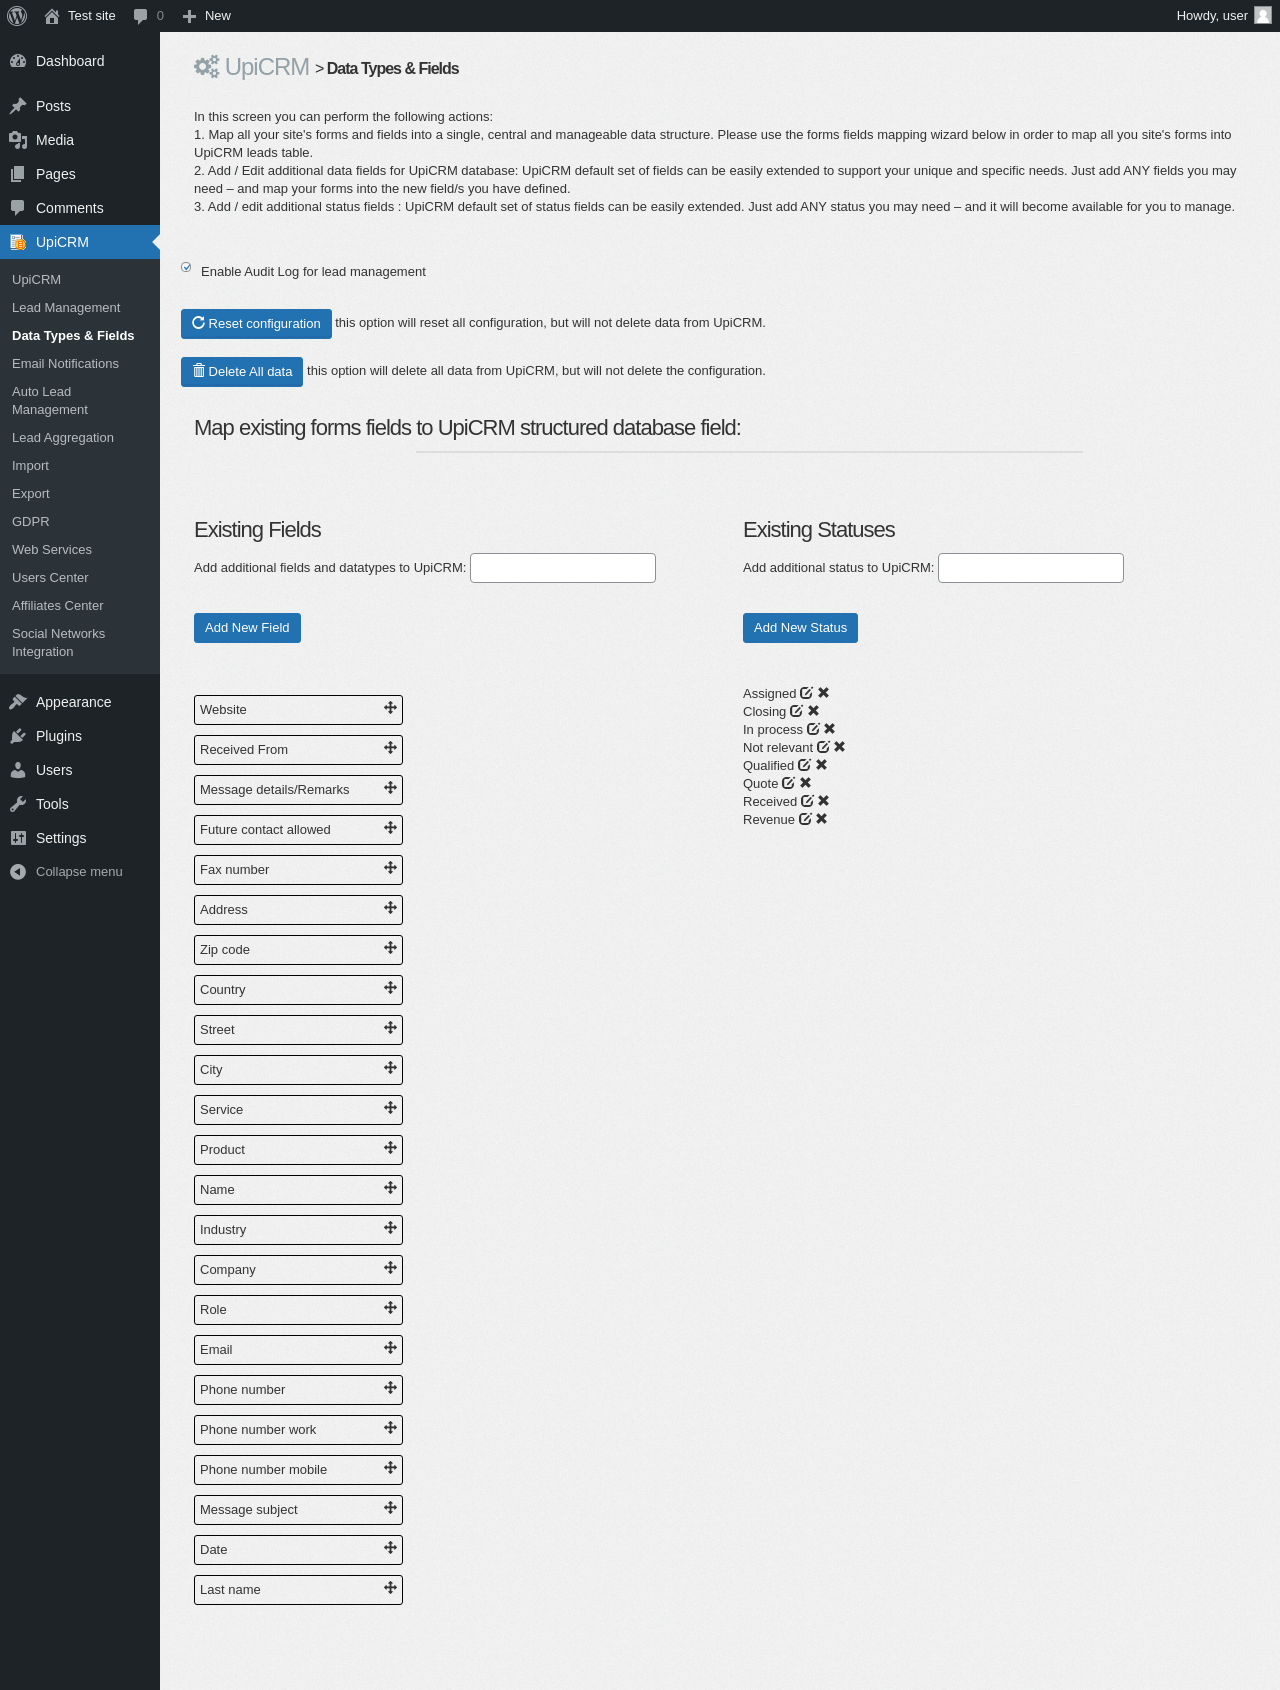Screen dimensions: 1280x1690
Task: Open Settings in sidebar
Action: 80,838
